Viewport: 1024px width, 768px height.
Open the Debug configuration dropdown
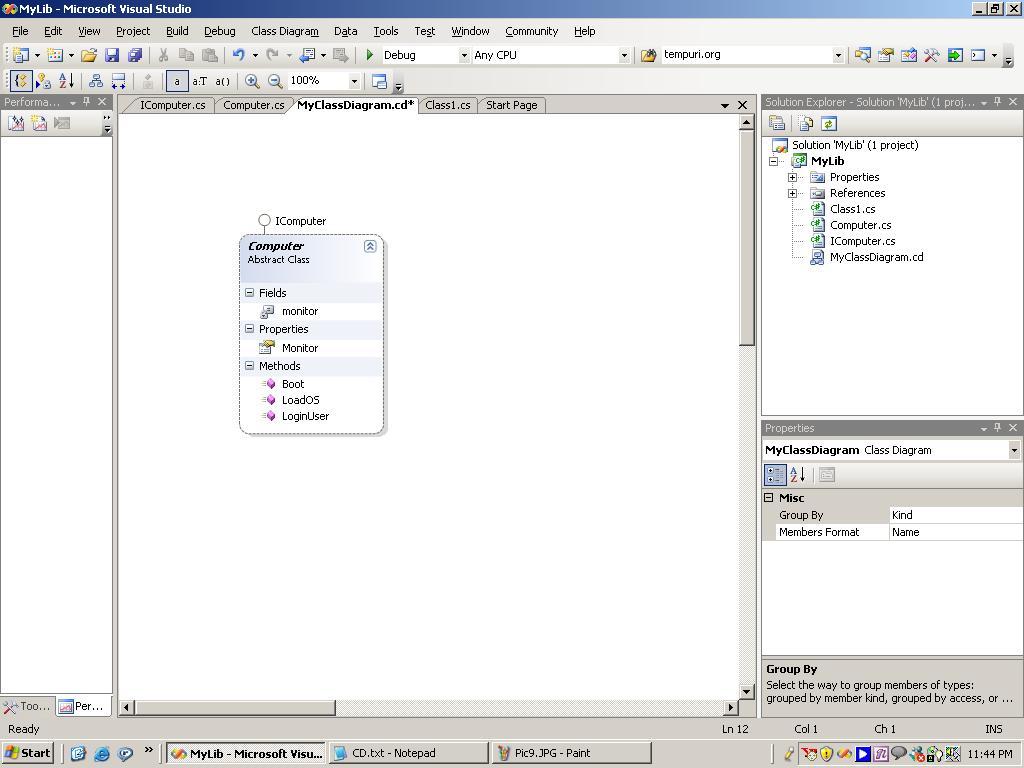464,56
